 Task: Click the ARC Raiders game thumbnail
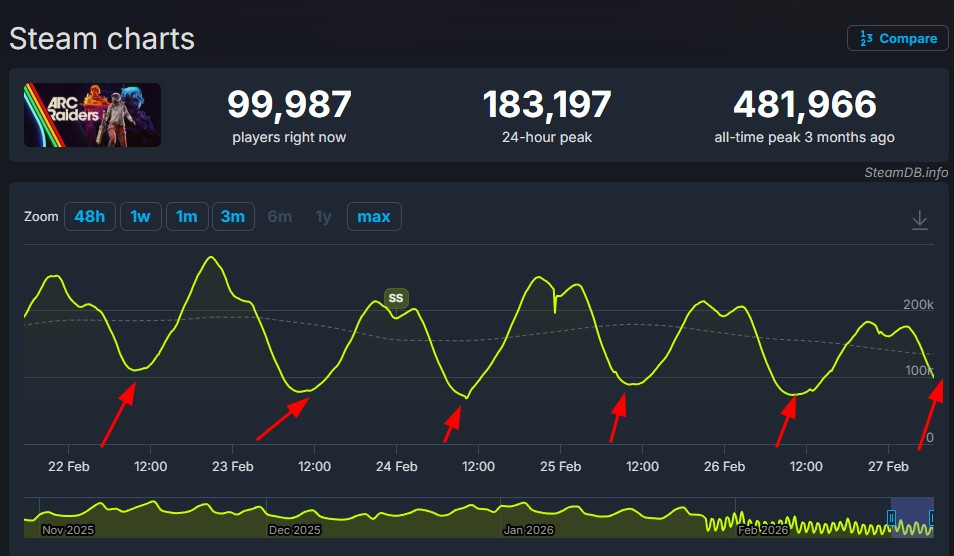92,115
